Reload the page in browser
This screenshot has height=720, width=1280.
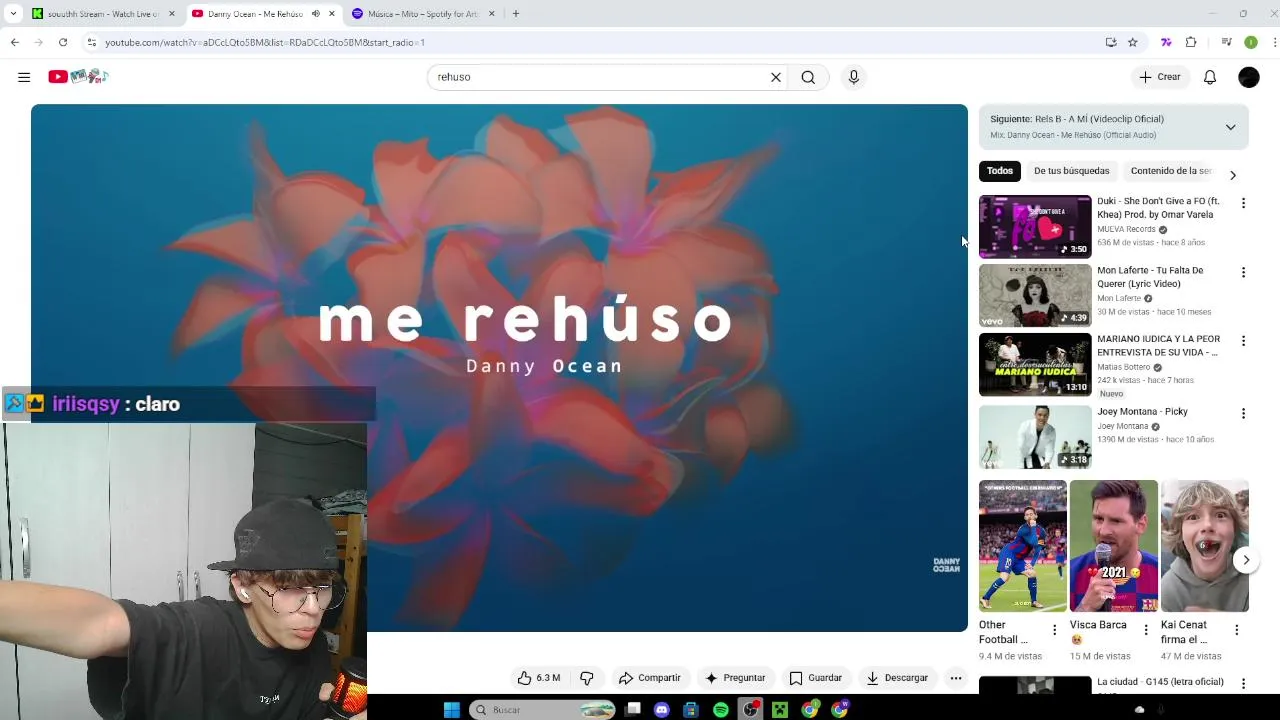(x=63, y=42)
